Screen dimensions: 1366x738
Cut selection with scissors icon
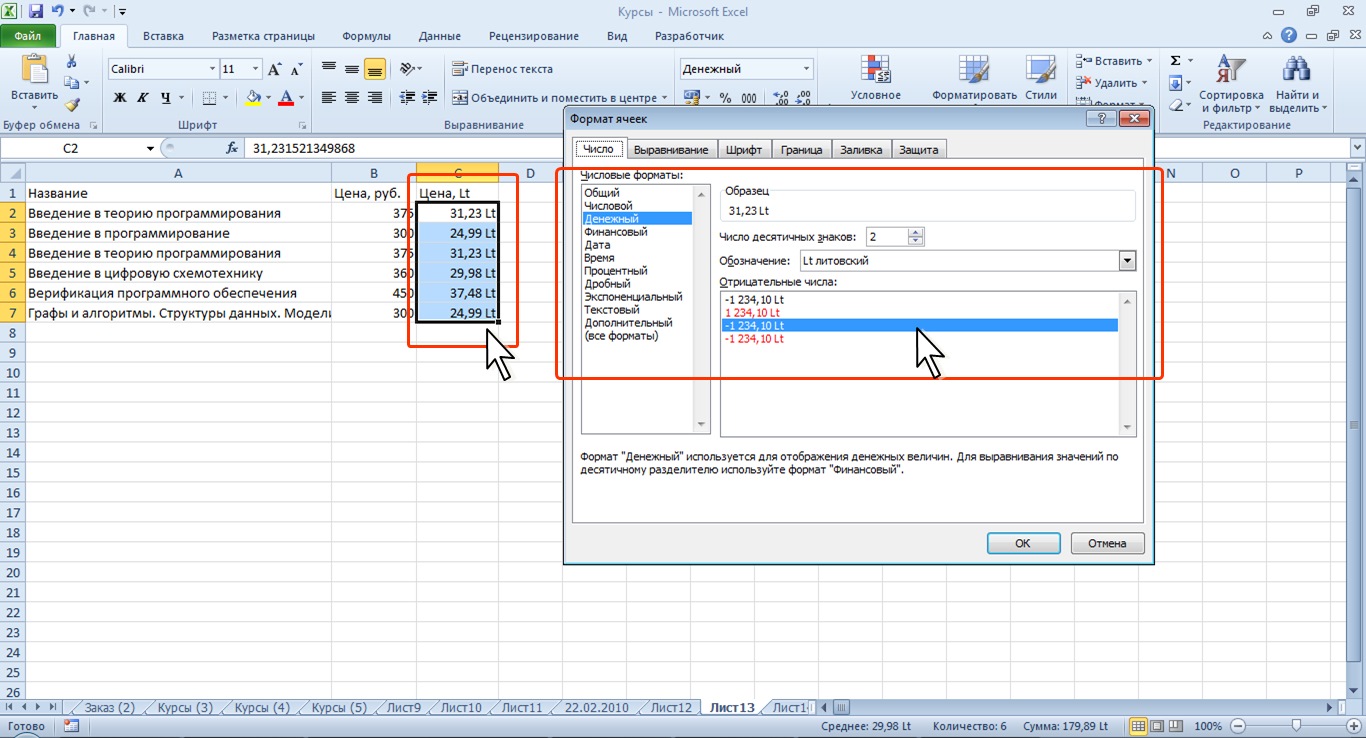(71, 62)
